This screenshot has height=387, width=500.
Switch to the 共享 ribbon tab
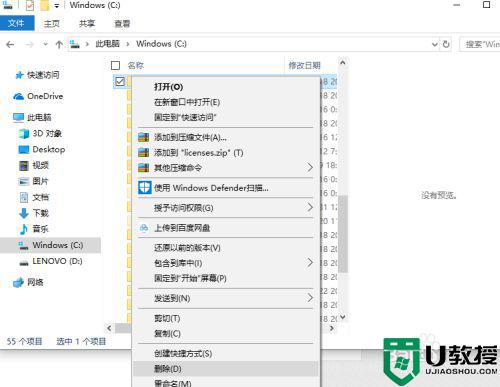[x=87, y=24]
